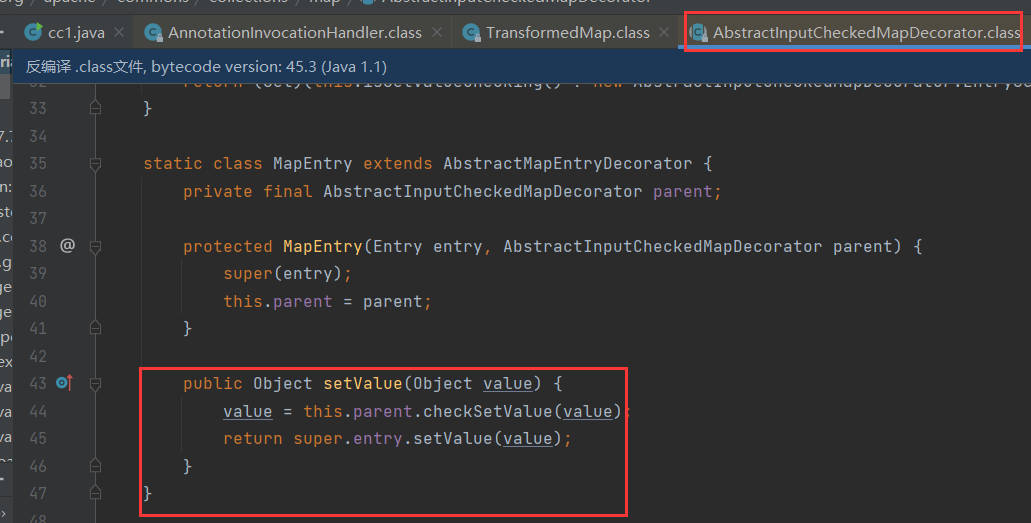Open the AnnotationInvocationHandler.class tab

[295, 32]
